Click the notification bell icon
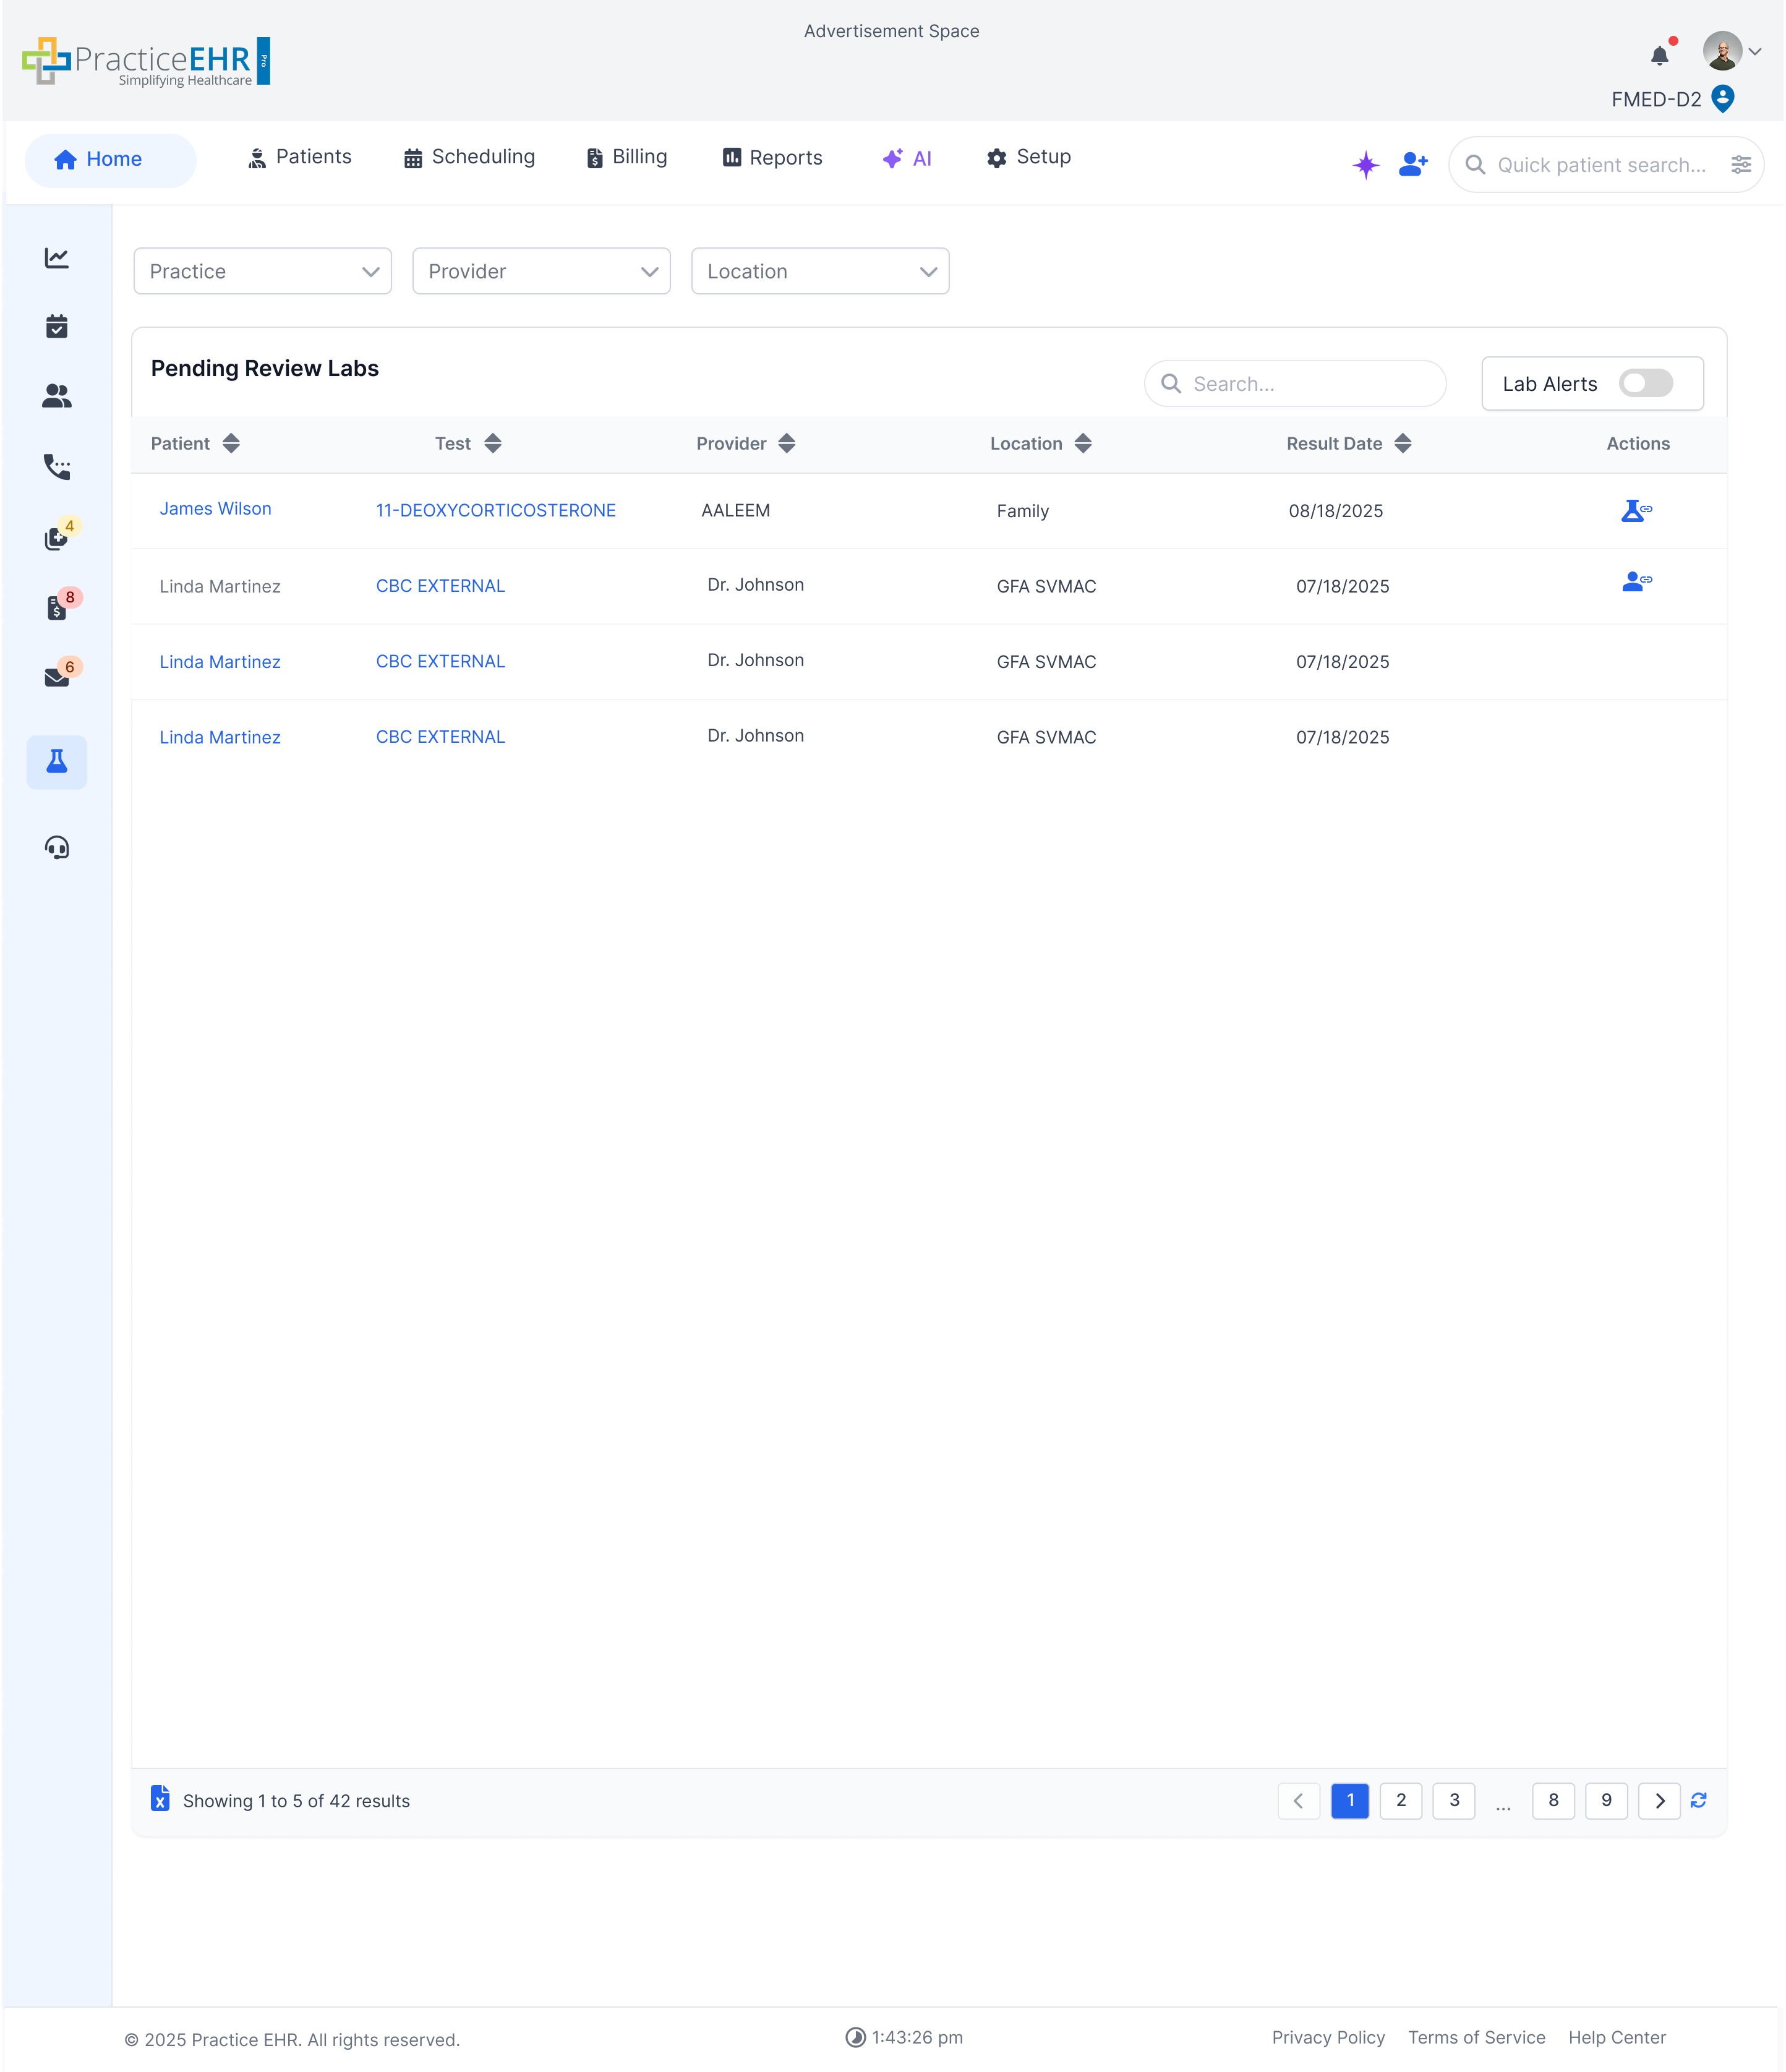 tap(1660, 55)
